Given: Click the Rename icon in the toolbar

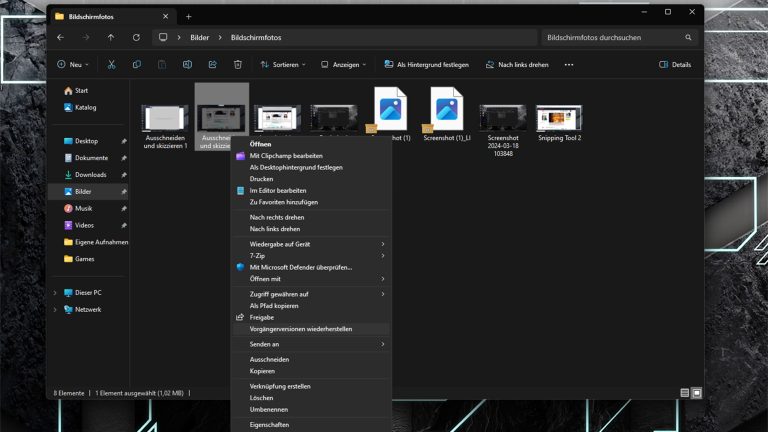Looking at the screenshot, I should (x=187, y=64).
